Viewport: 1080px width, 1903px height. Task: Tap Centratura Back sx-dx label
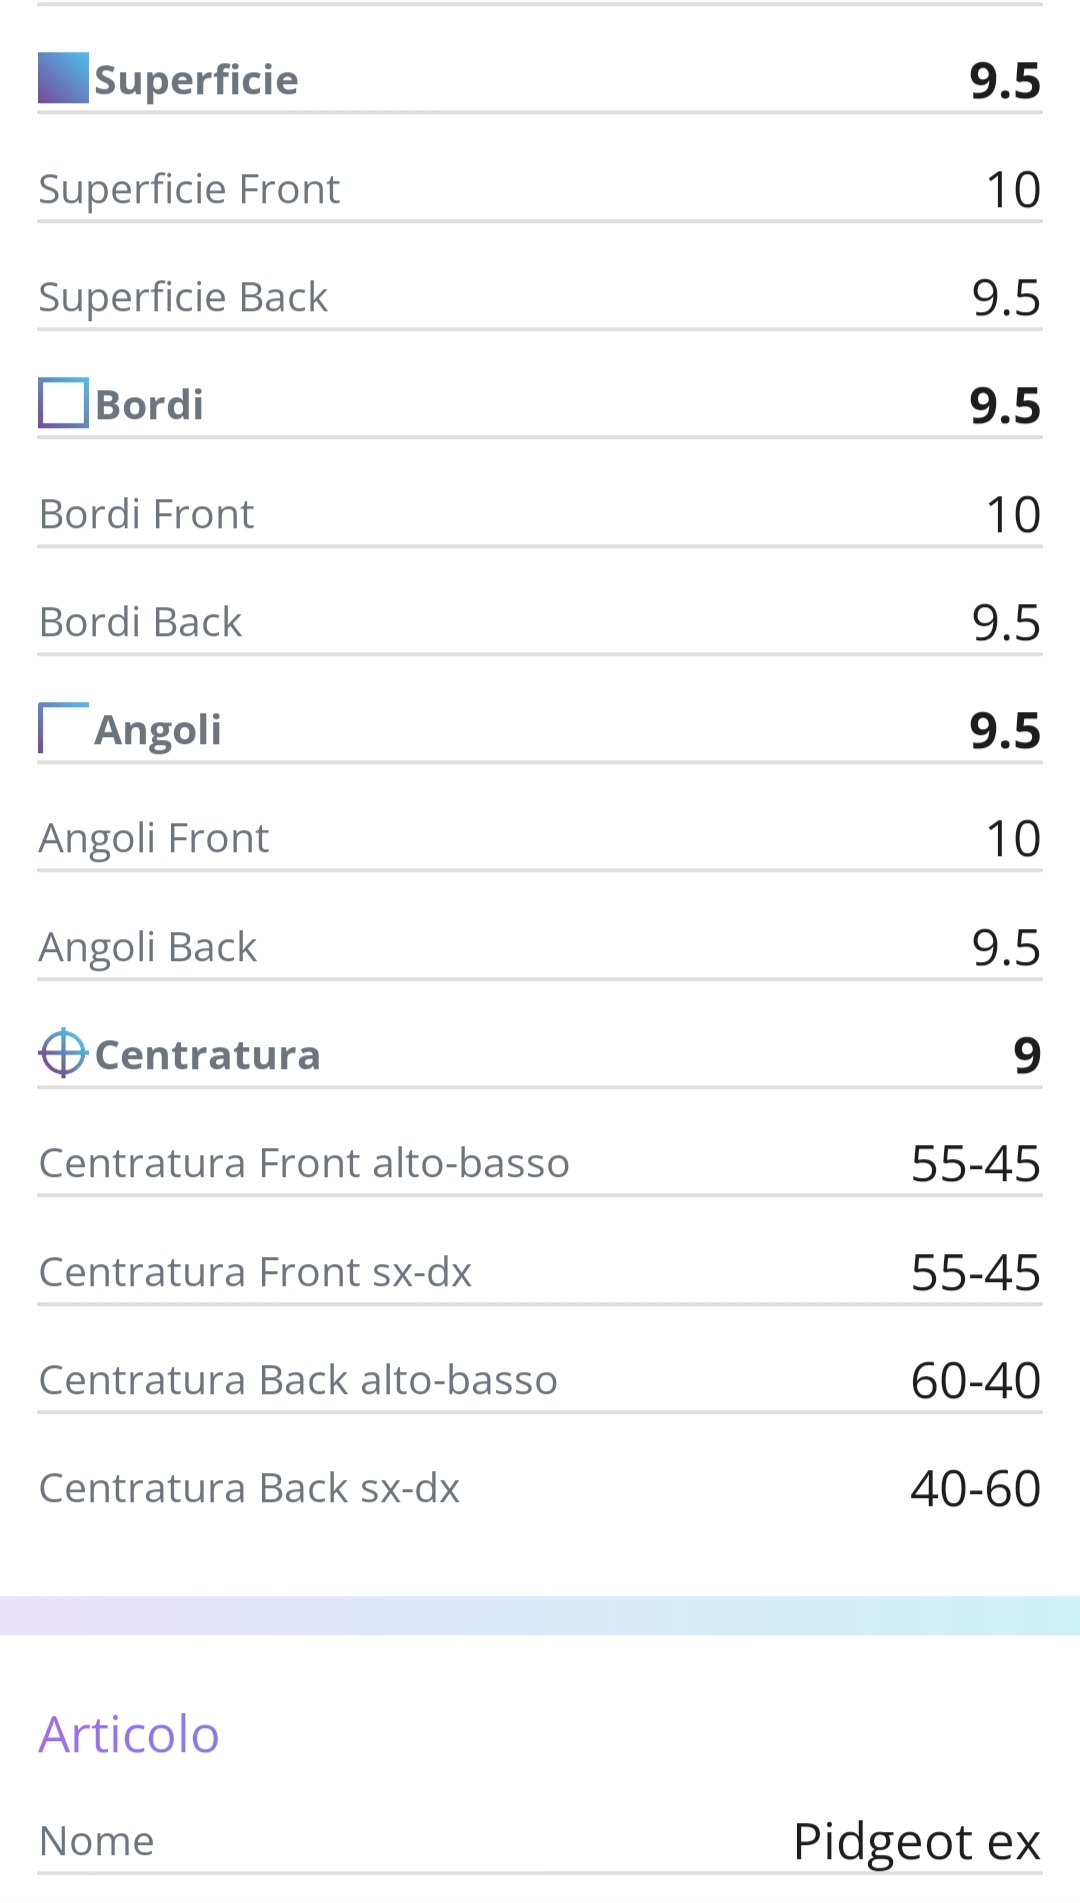(249, 1488)
